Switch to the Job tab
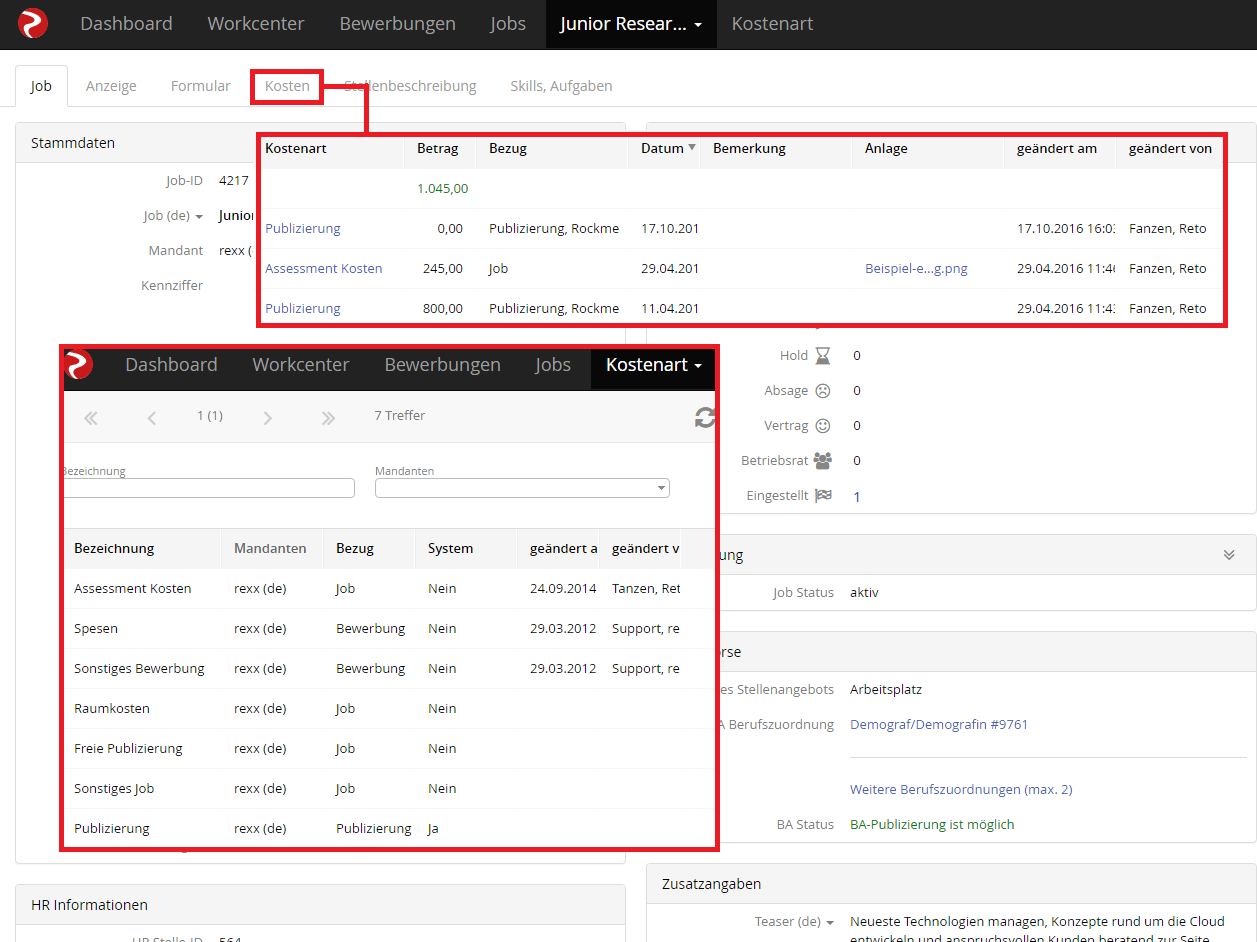 coord(41,86)
